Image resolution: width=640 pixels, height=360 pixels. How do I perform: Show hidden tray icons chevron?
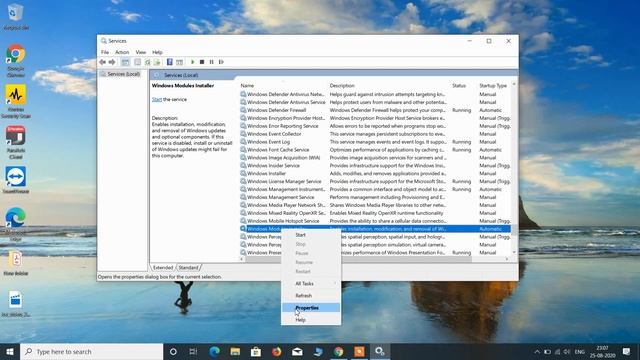[537, 351]
